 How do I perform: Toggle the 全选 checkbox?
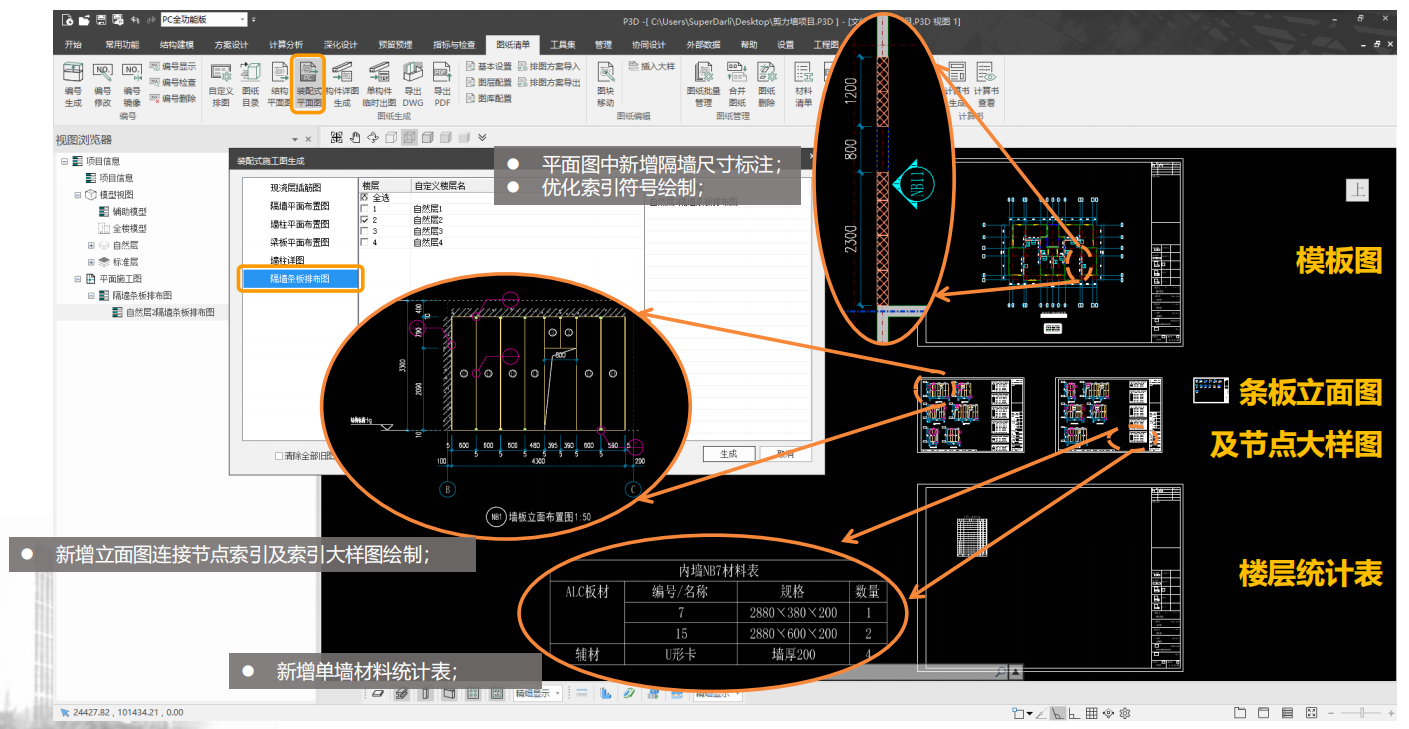coord(364,198)
